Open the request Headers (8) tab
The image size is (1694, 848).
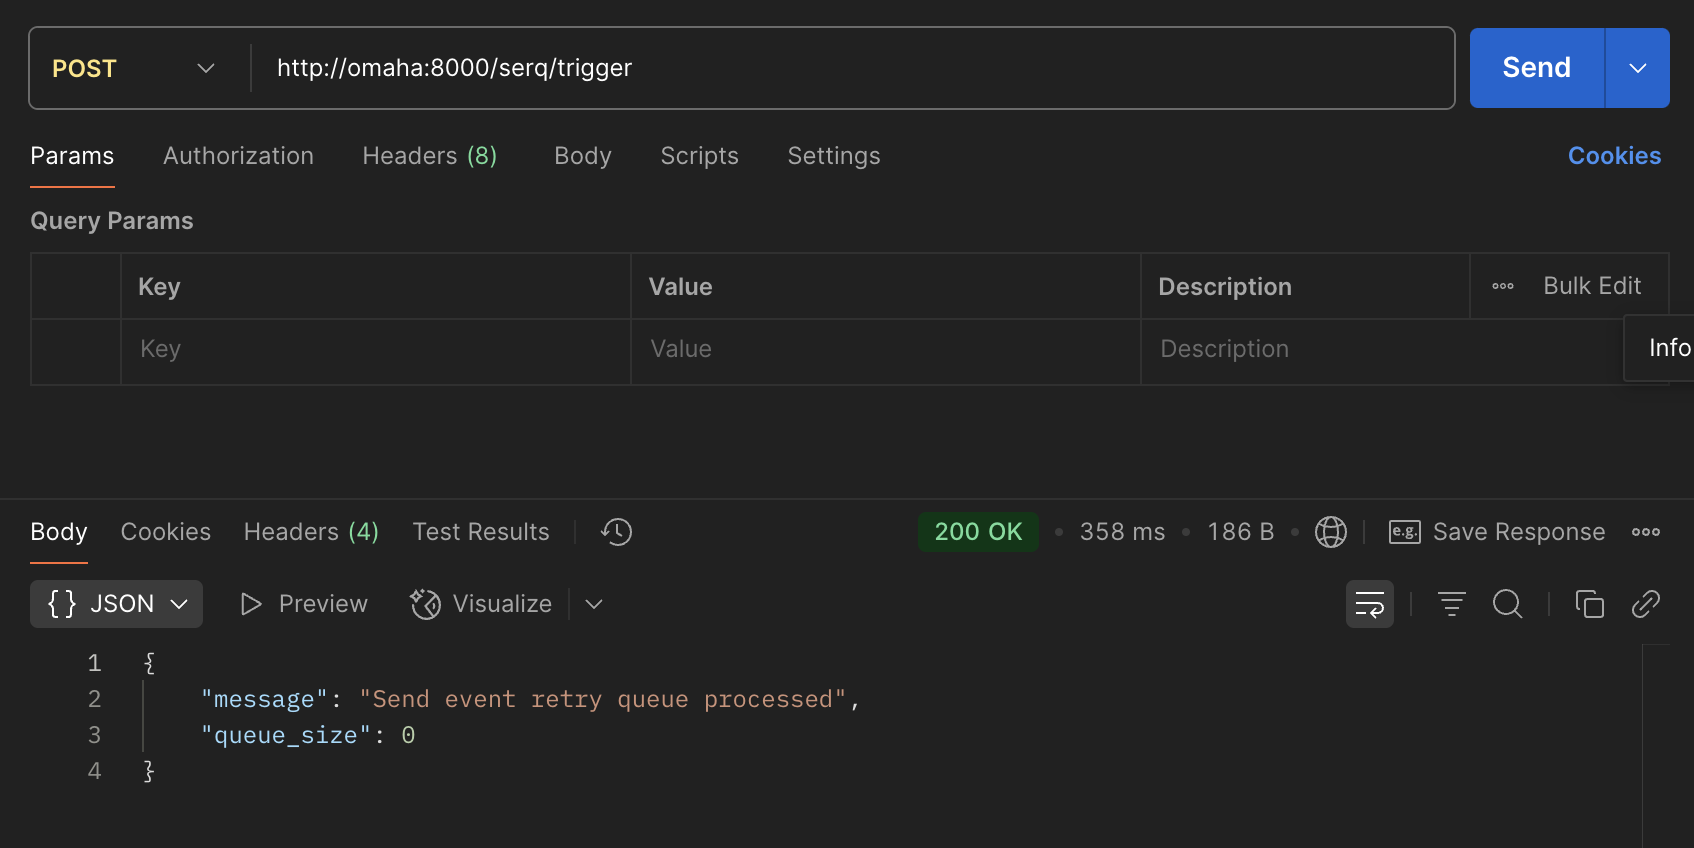pos(429,156)
